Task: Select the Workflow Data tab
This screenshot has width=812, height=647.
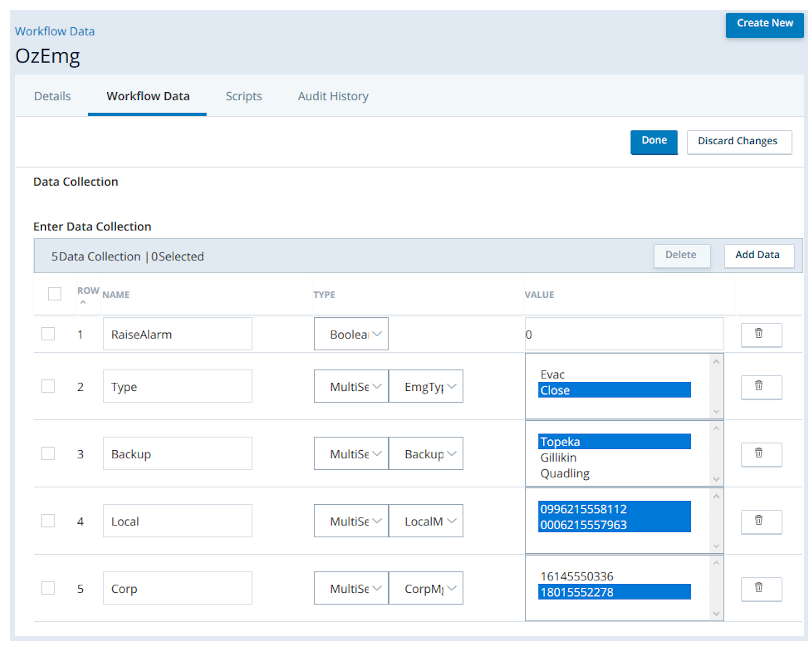Action: point(148,96)
